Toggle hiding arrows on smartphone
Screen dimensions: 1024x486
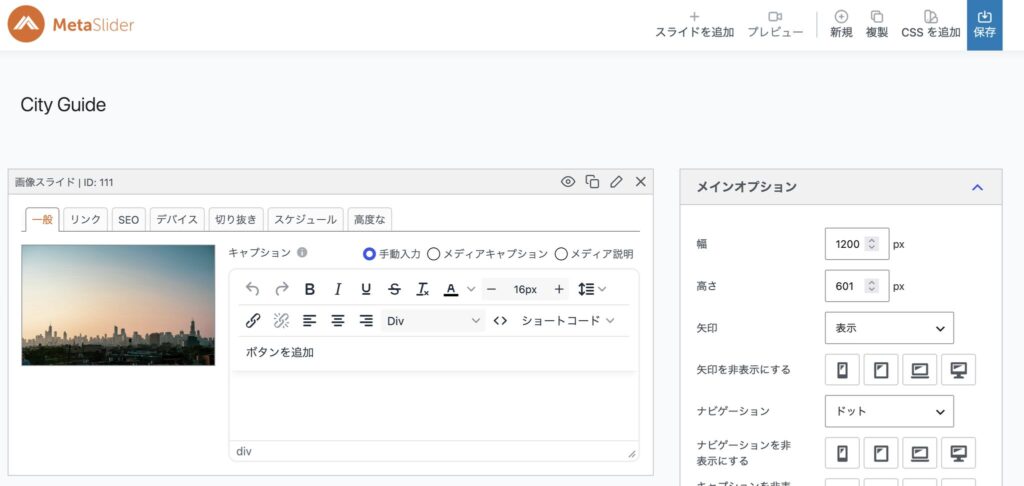pyautogui.click(x=842, y=370)
